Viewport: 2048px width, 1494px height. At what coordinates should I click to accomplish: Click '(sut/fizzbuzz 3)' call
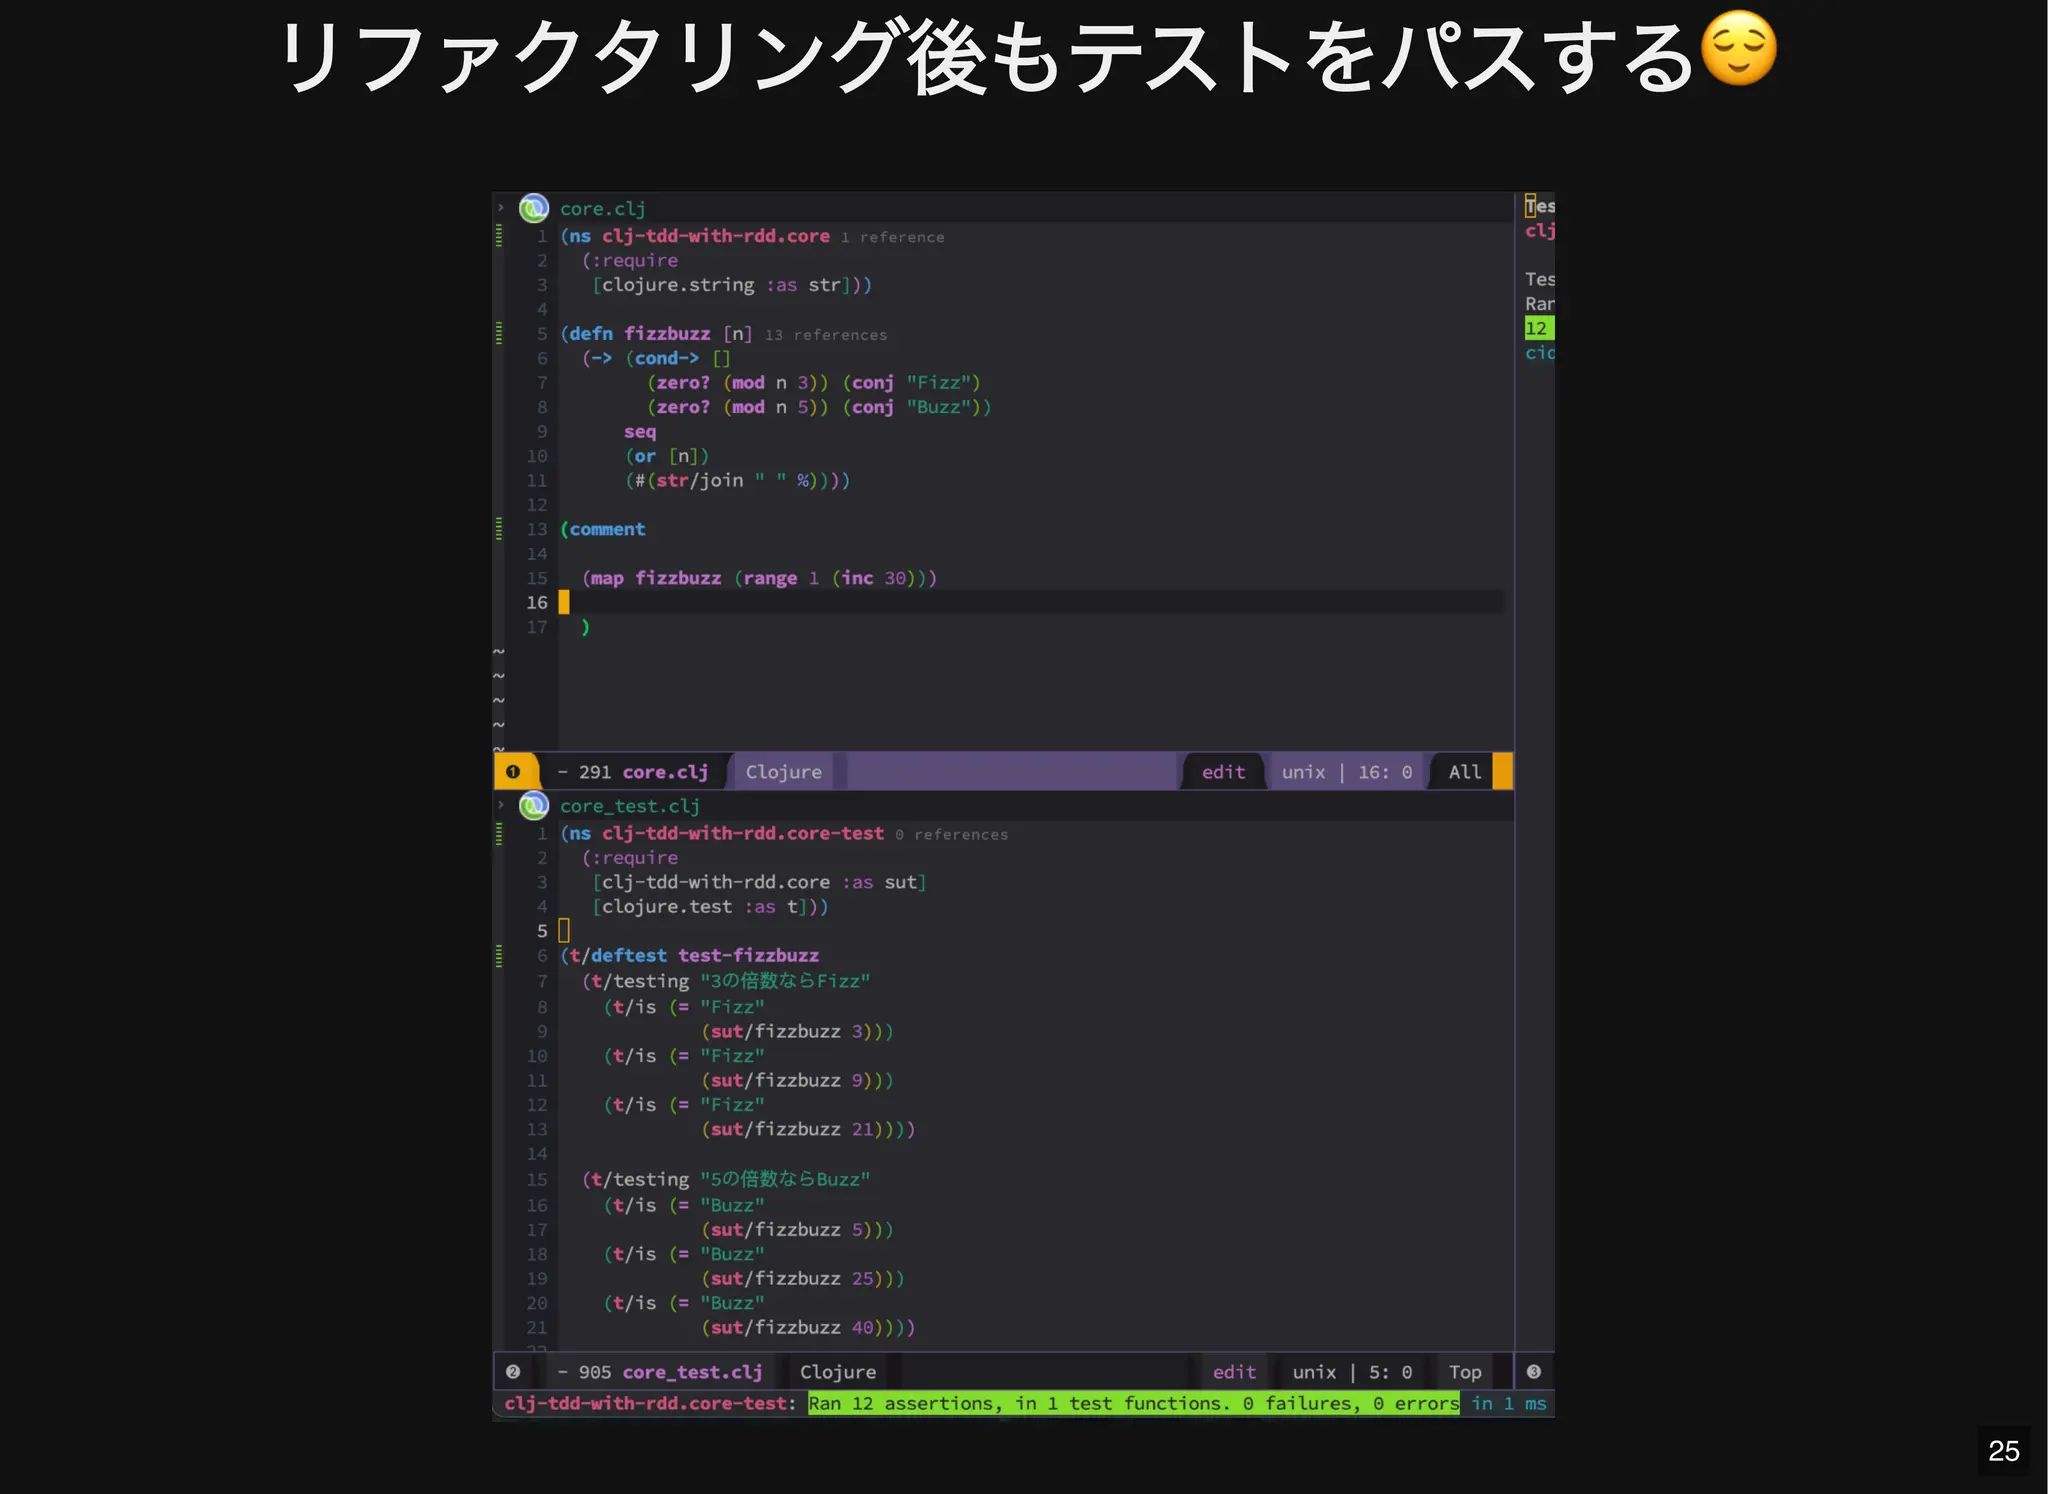pyautogui.click(x=786, y=1032)
